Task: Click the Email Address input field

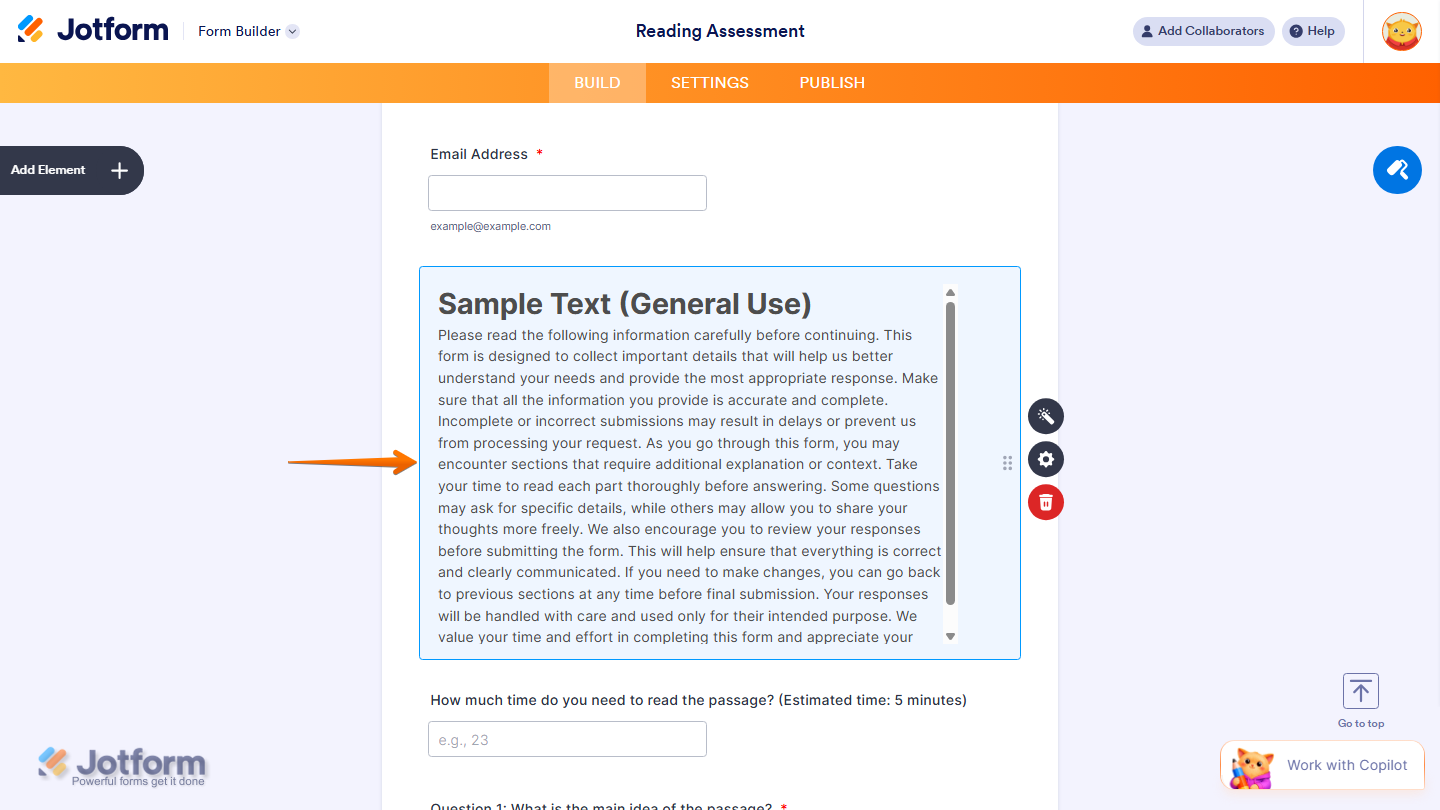Action: [567, 192]
